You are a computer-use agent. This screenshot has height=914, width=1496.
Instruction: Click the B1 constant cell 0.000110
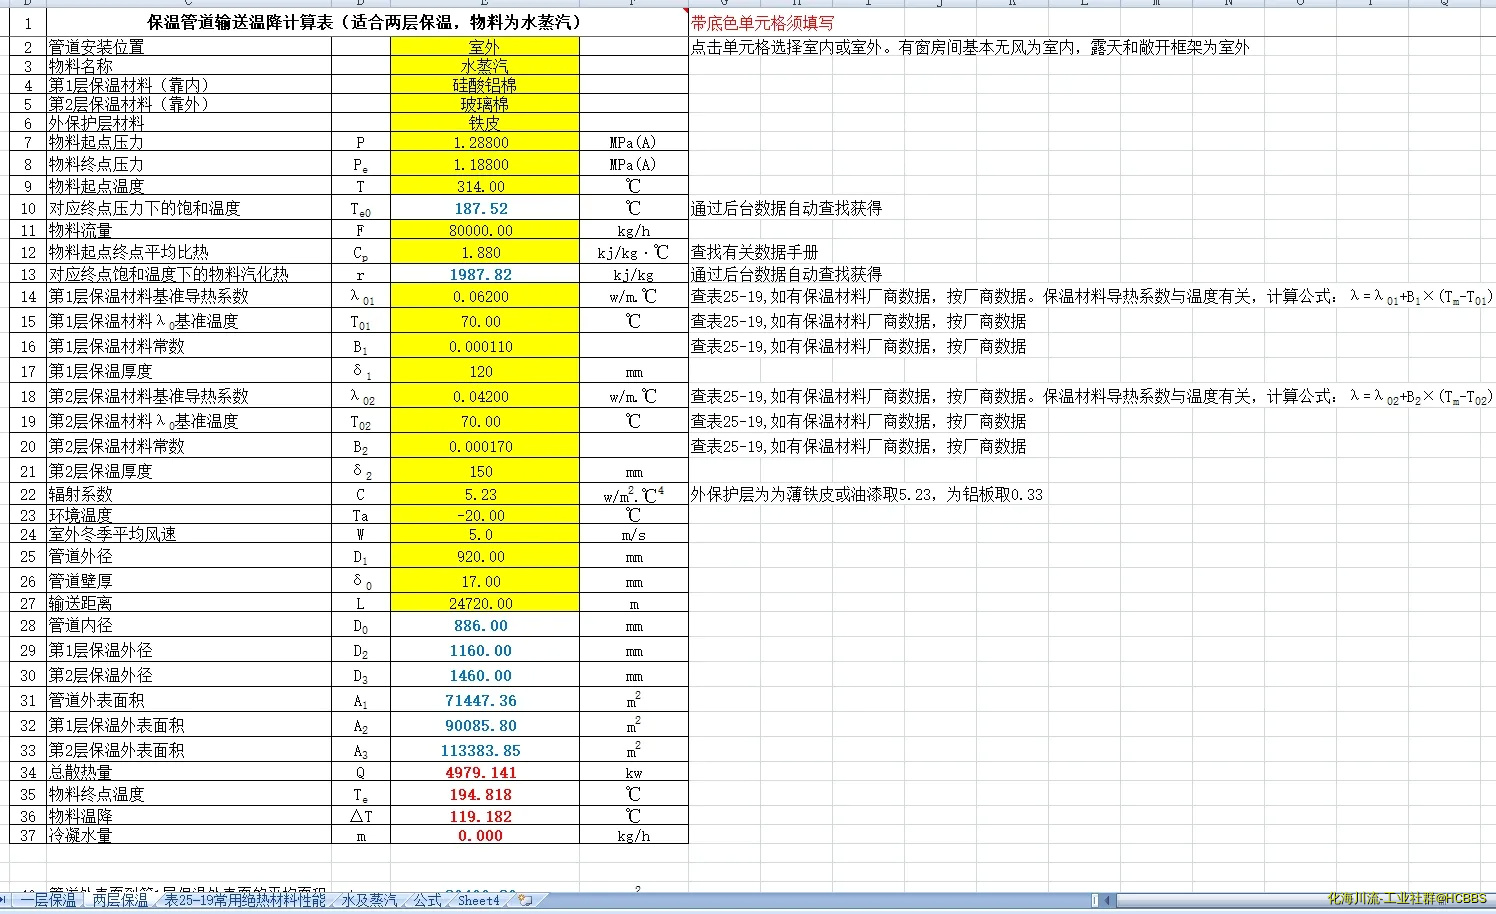point(485,346)
